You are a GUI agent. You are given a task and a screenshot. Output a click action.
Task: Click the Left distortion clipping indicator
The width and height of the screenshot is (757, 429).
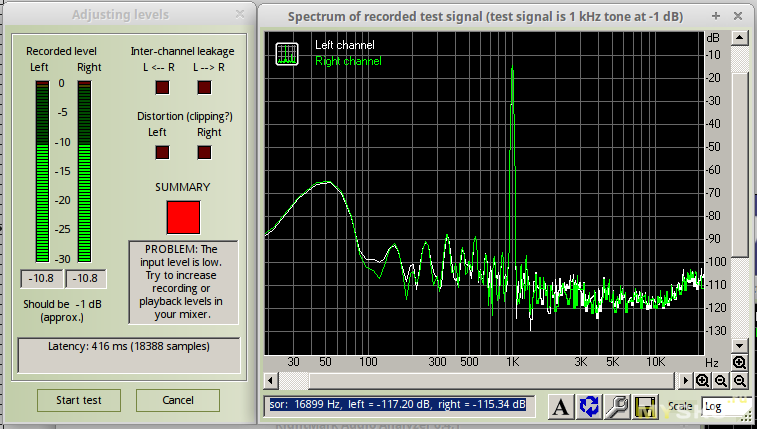(162, 152)
